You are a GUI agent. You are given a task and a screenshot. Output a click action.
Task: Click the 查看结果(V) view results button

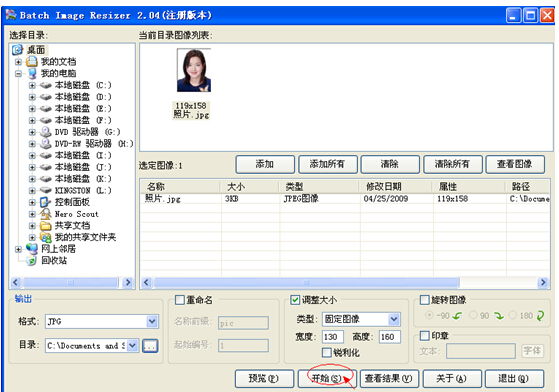tap(389, 378)
